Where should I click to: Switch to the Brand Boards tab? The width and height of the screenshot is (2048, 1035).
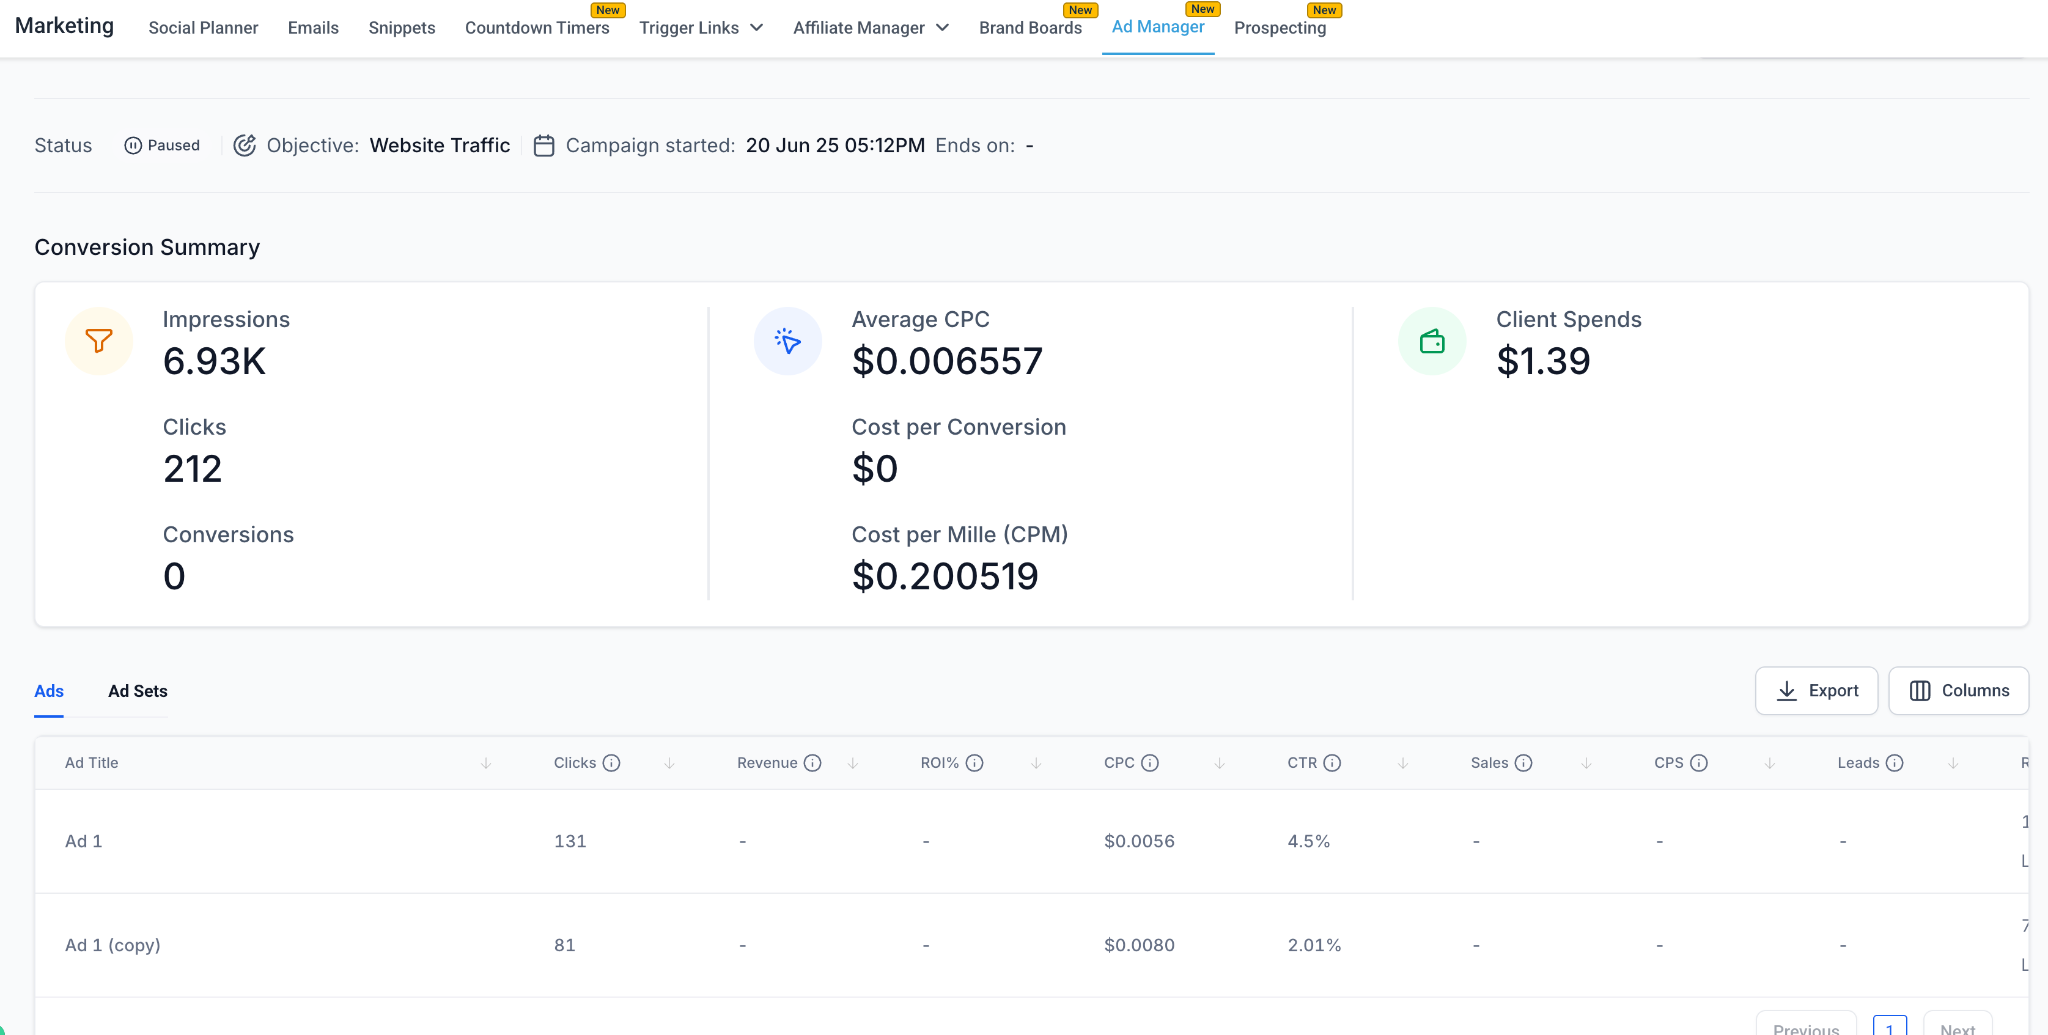1030,28
